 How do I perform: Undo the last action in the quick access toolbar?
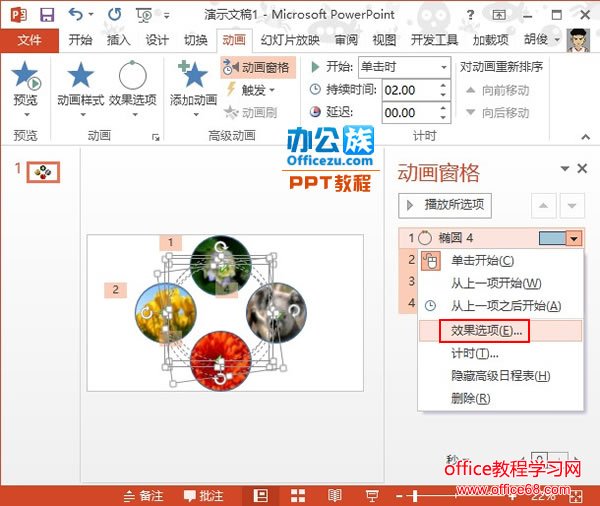coord(76,15)
